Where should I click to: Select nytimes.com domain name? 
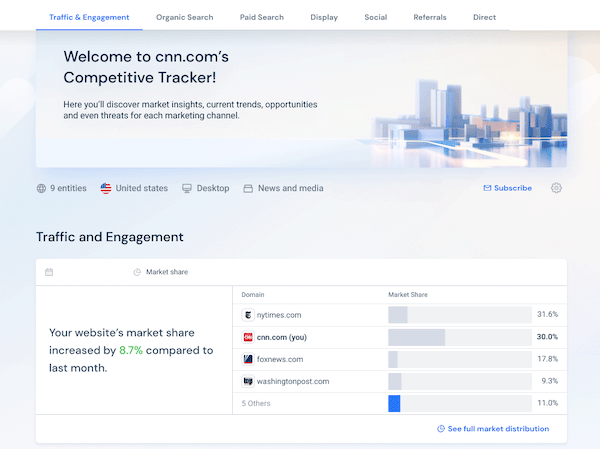pos(279,315)
